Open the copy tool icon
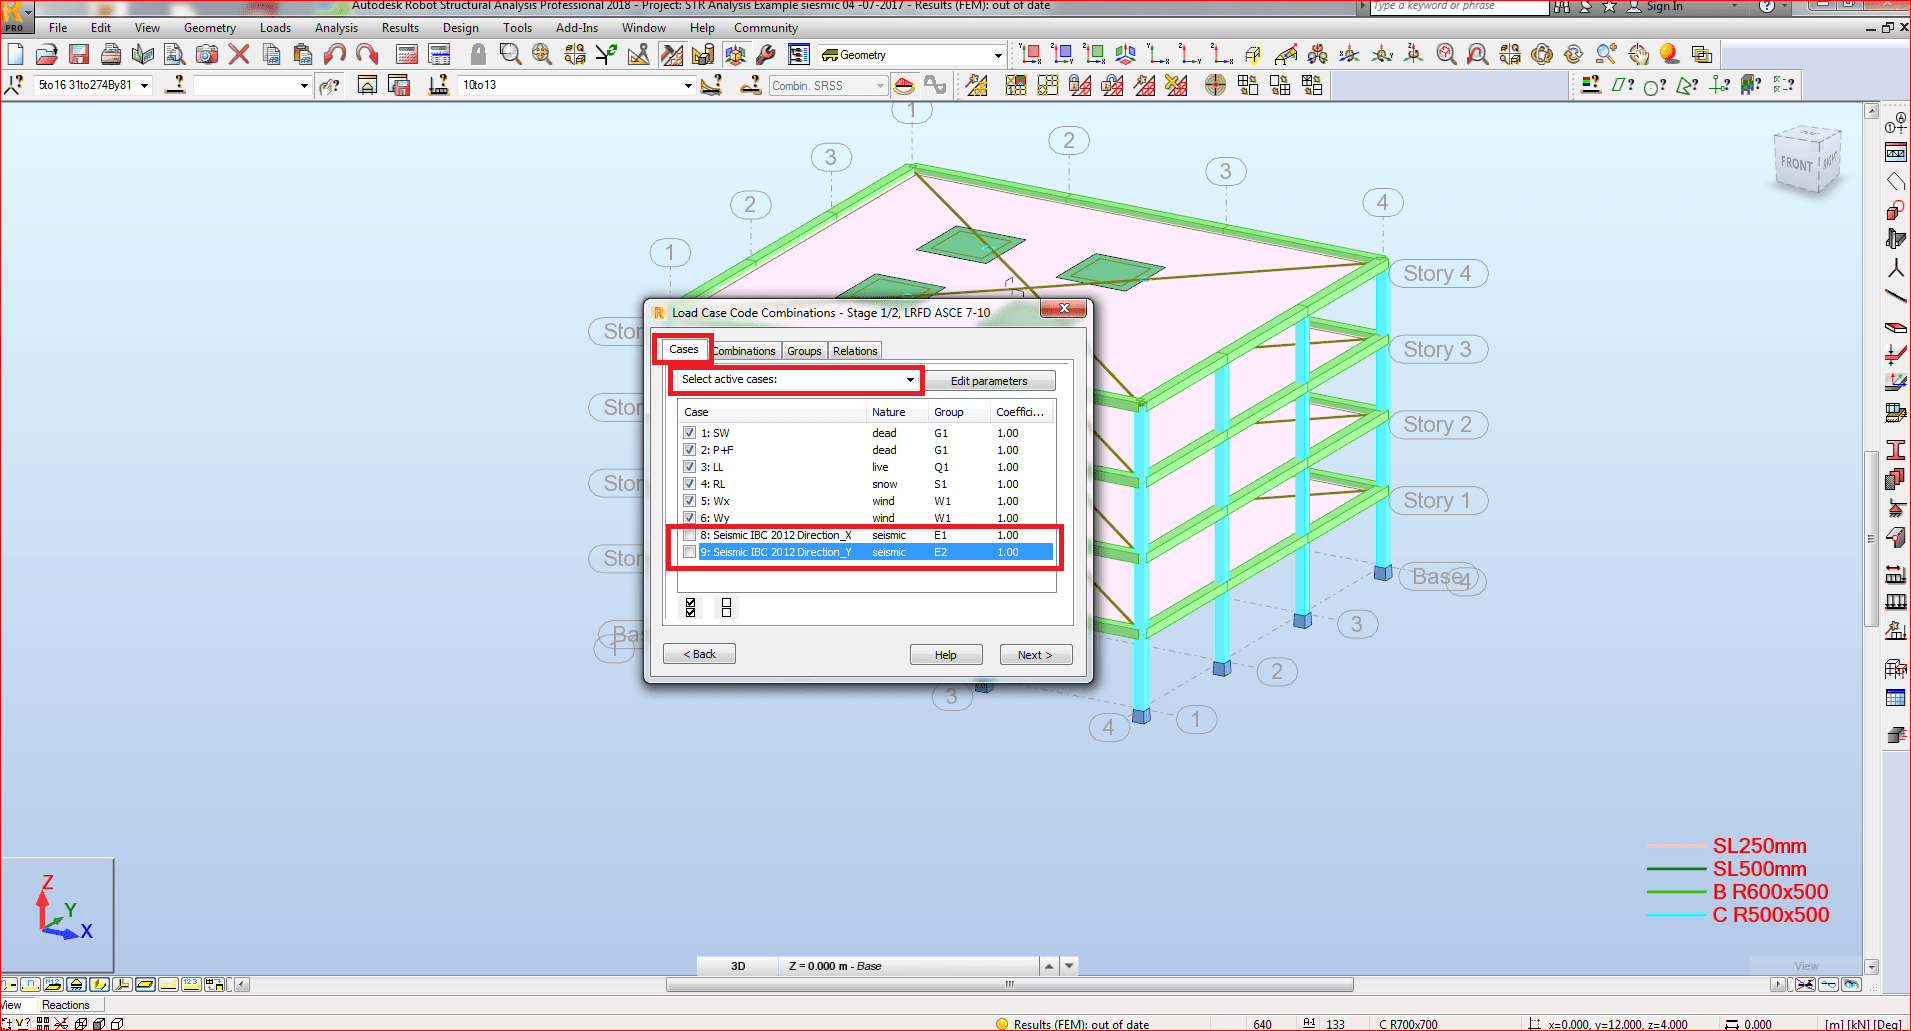1911x1031 pixels. click(x=271, y=54)
